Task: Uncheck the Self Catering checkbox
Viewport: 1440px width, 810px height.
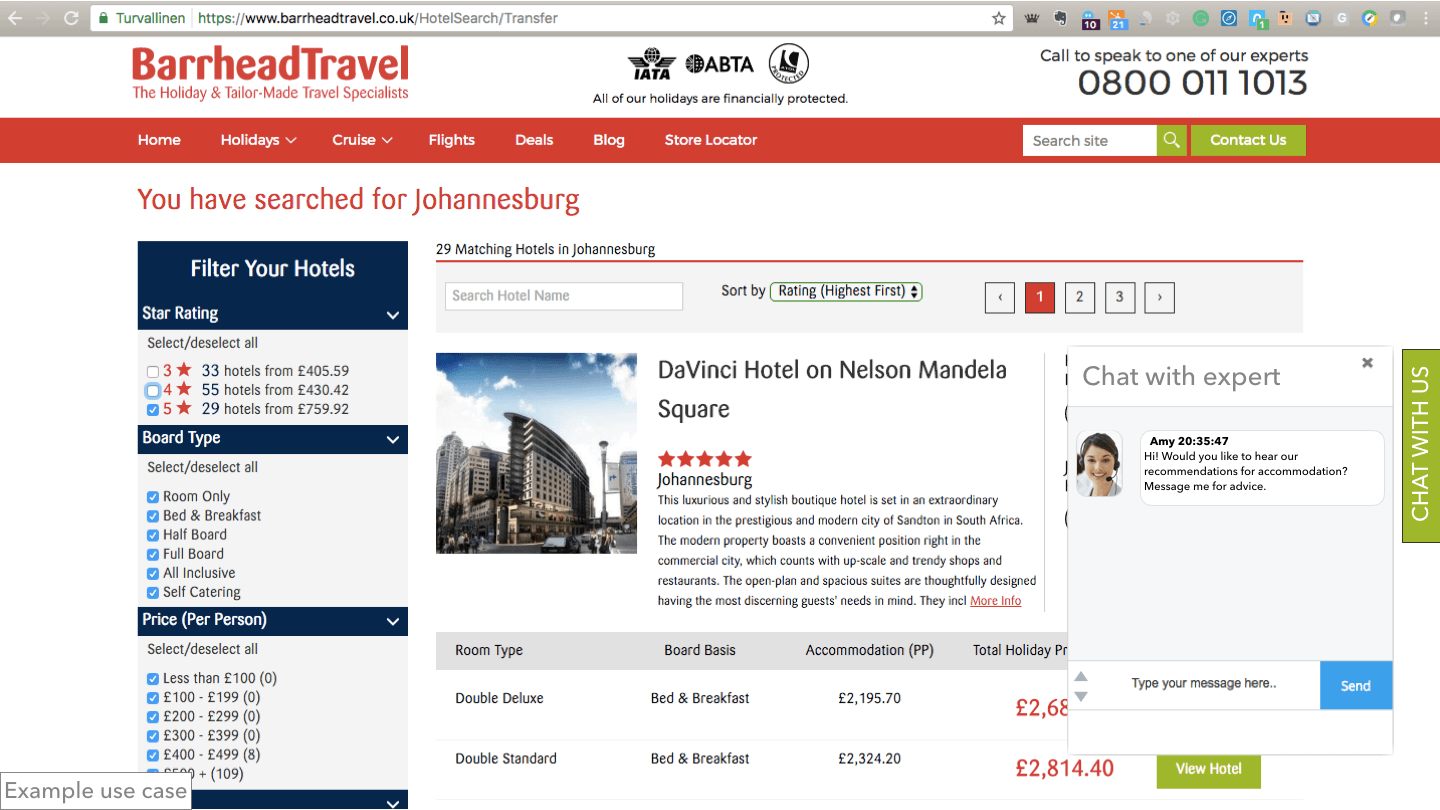Action: (153, 593)
